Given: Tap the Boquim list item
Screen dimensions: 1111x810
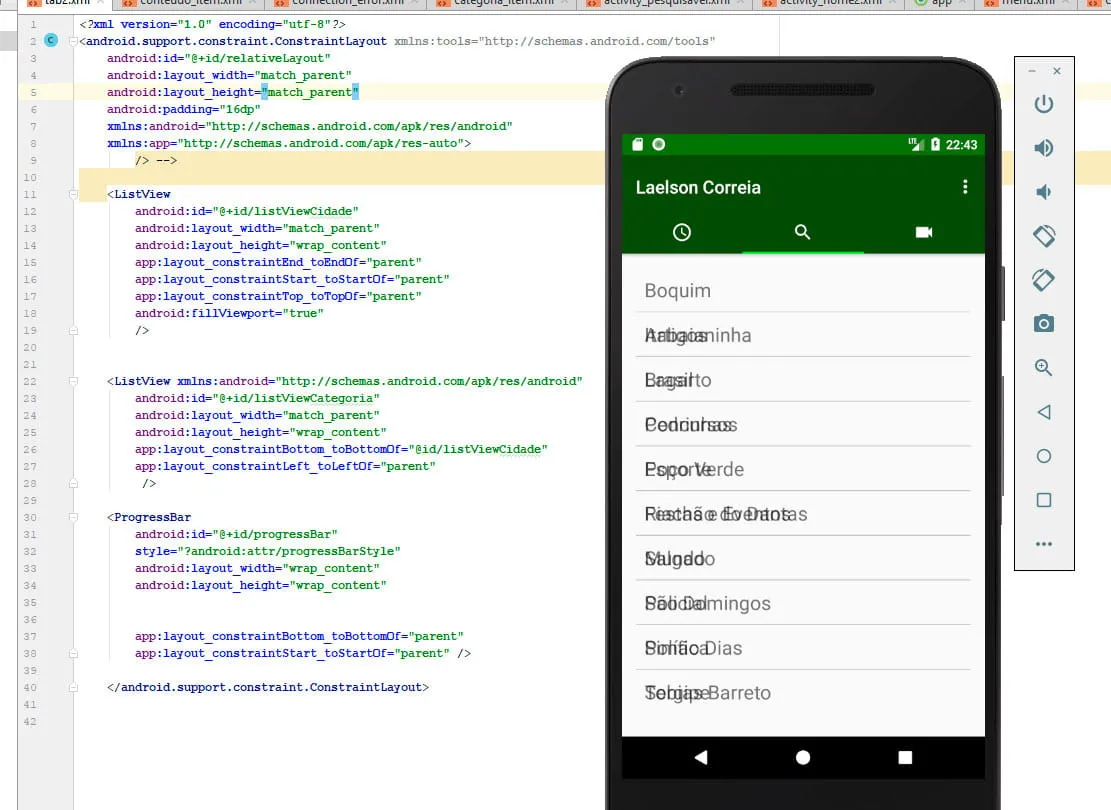Looking at the screenshot, I should (678, 291).
